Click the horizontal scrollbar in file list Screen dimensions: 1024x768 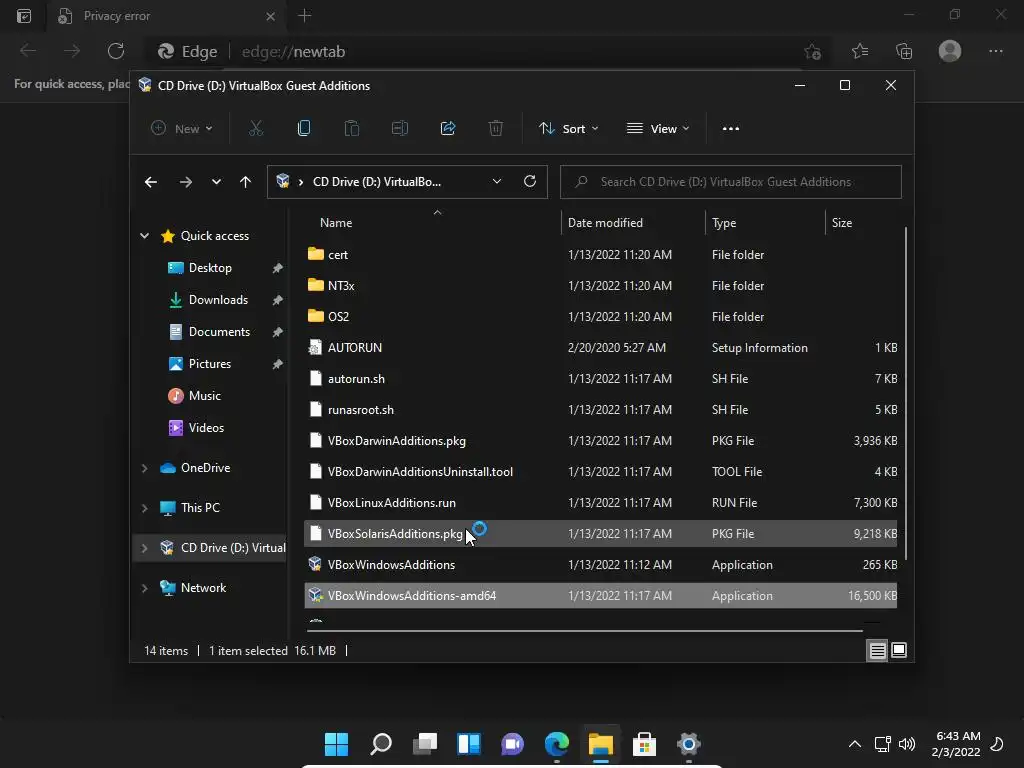pos(584,631)
